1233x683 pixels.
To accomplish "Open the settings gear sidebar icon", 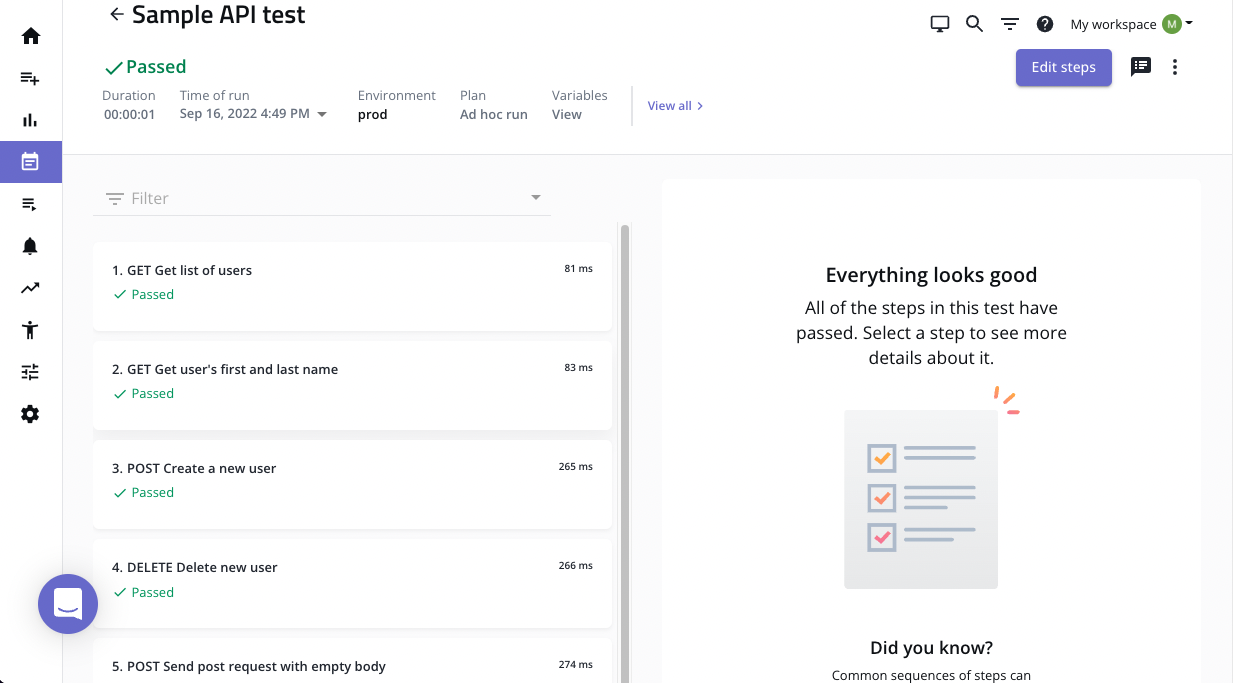I will (x=30, y=414).
